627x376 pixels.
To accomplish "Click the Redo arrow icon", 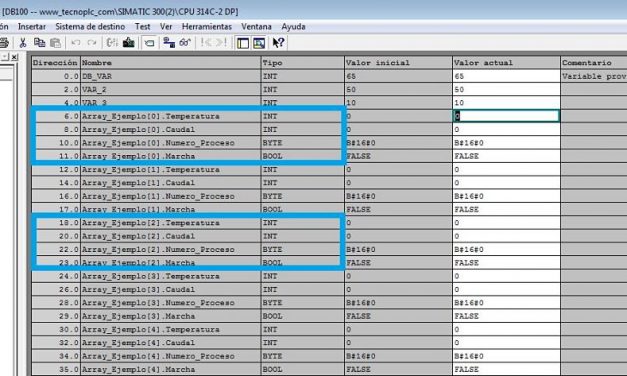I will pyautogui.click(x=92, y=42).
